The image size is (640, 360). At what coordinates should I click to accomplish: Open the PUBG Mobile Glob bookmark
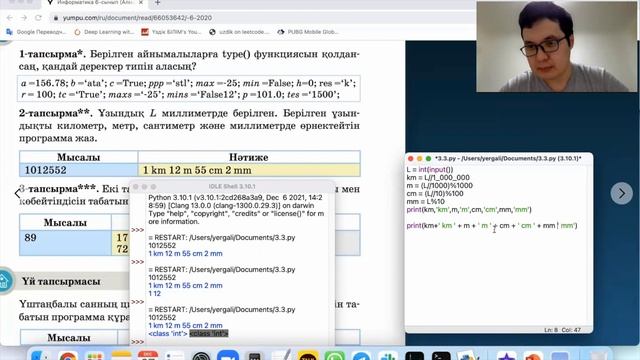click(x=308, y=32)
